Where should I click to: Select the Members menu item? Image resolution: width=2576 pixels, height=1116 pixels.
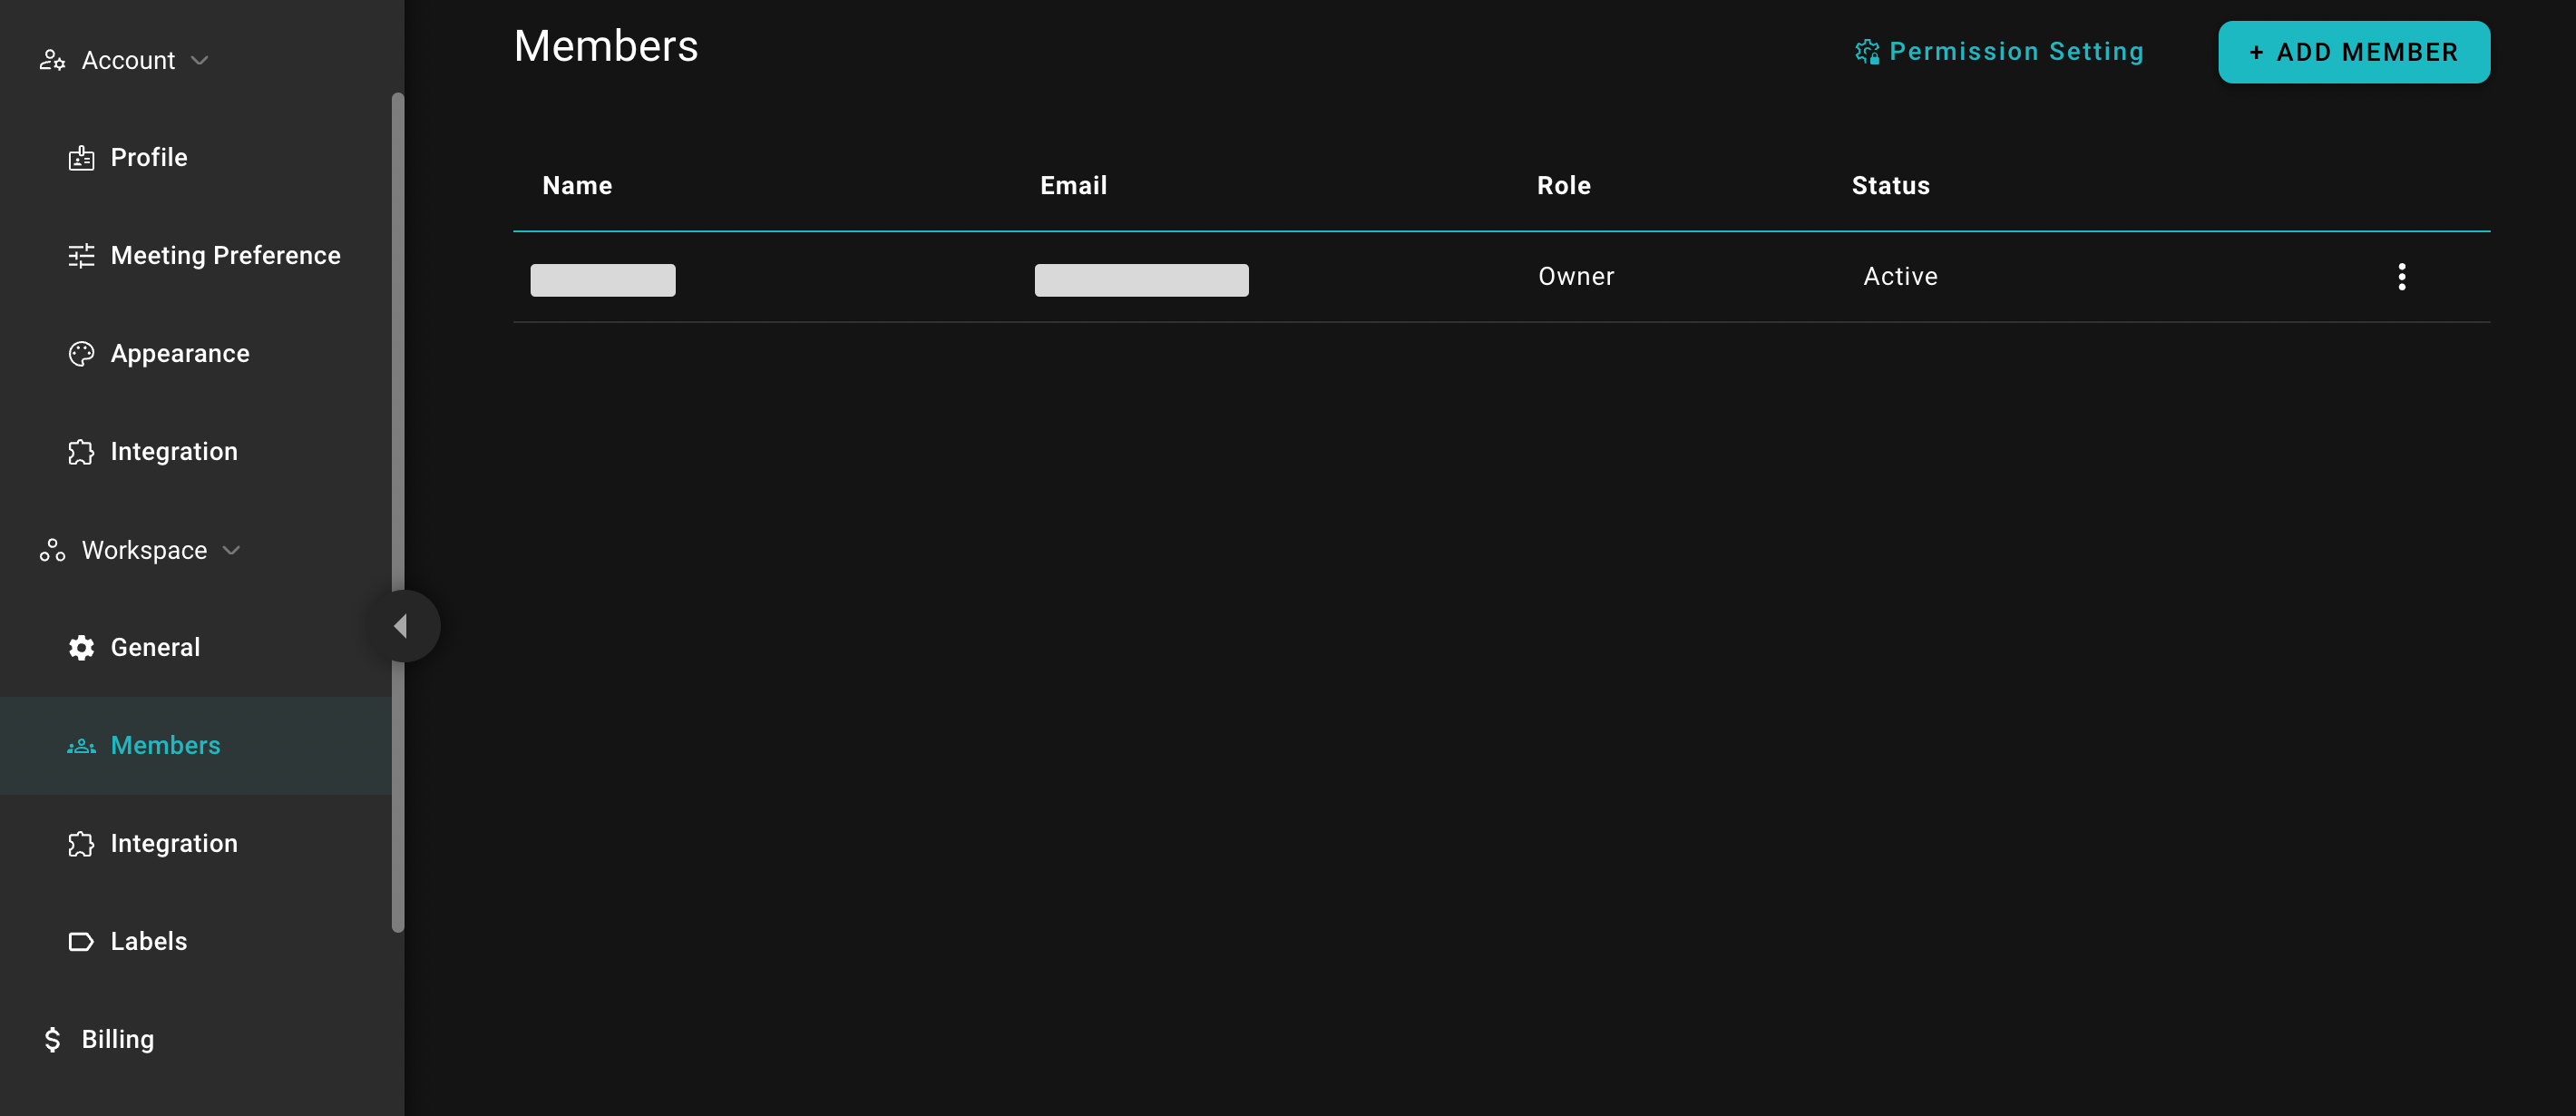pyautogui.click(x=164, y=745)
